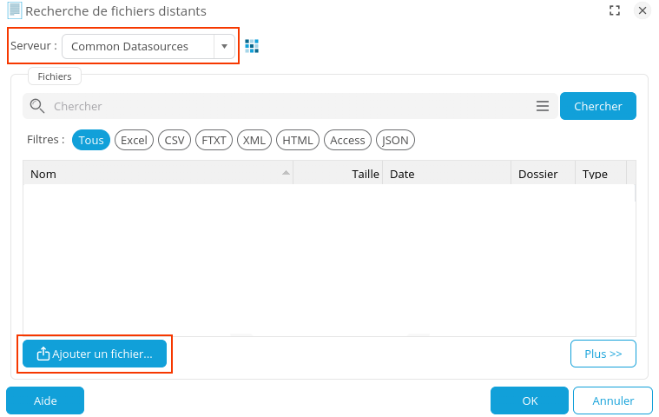Toggle the Excel filter

[x=134, y=141]
